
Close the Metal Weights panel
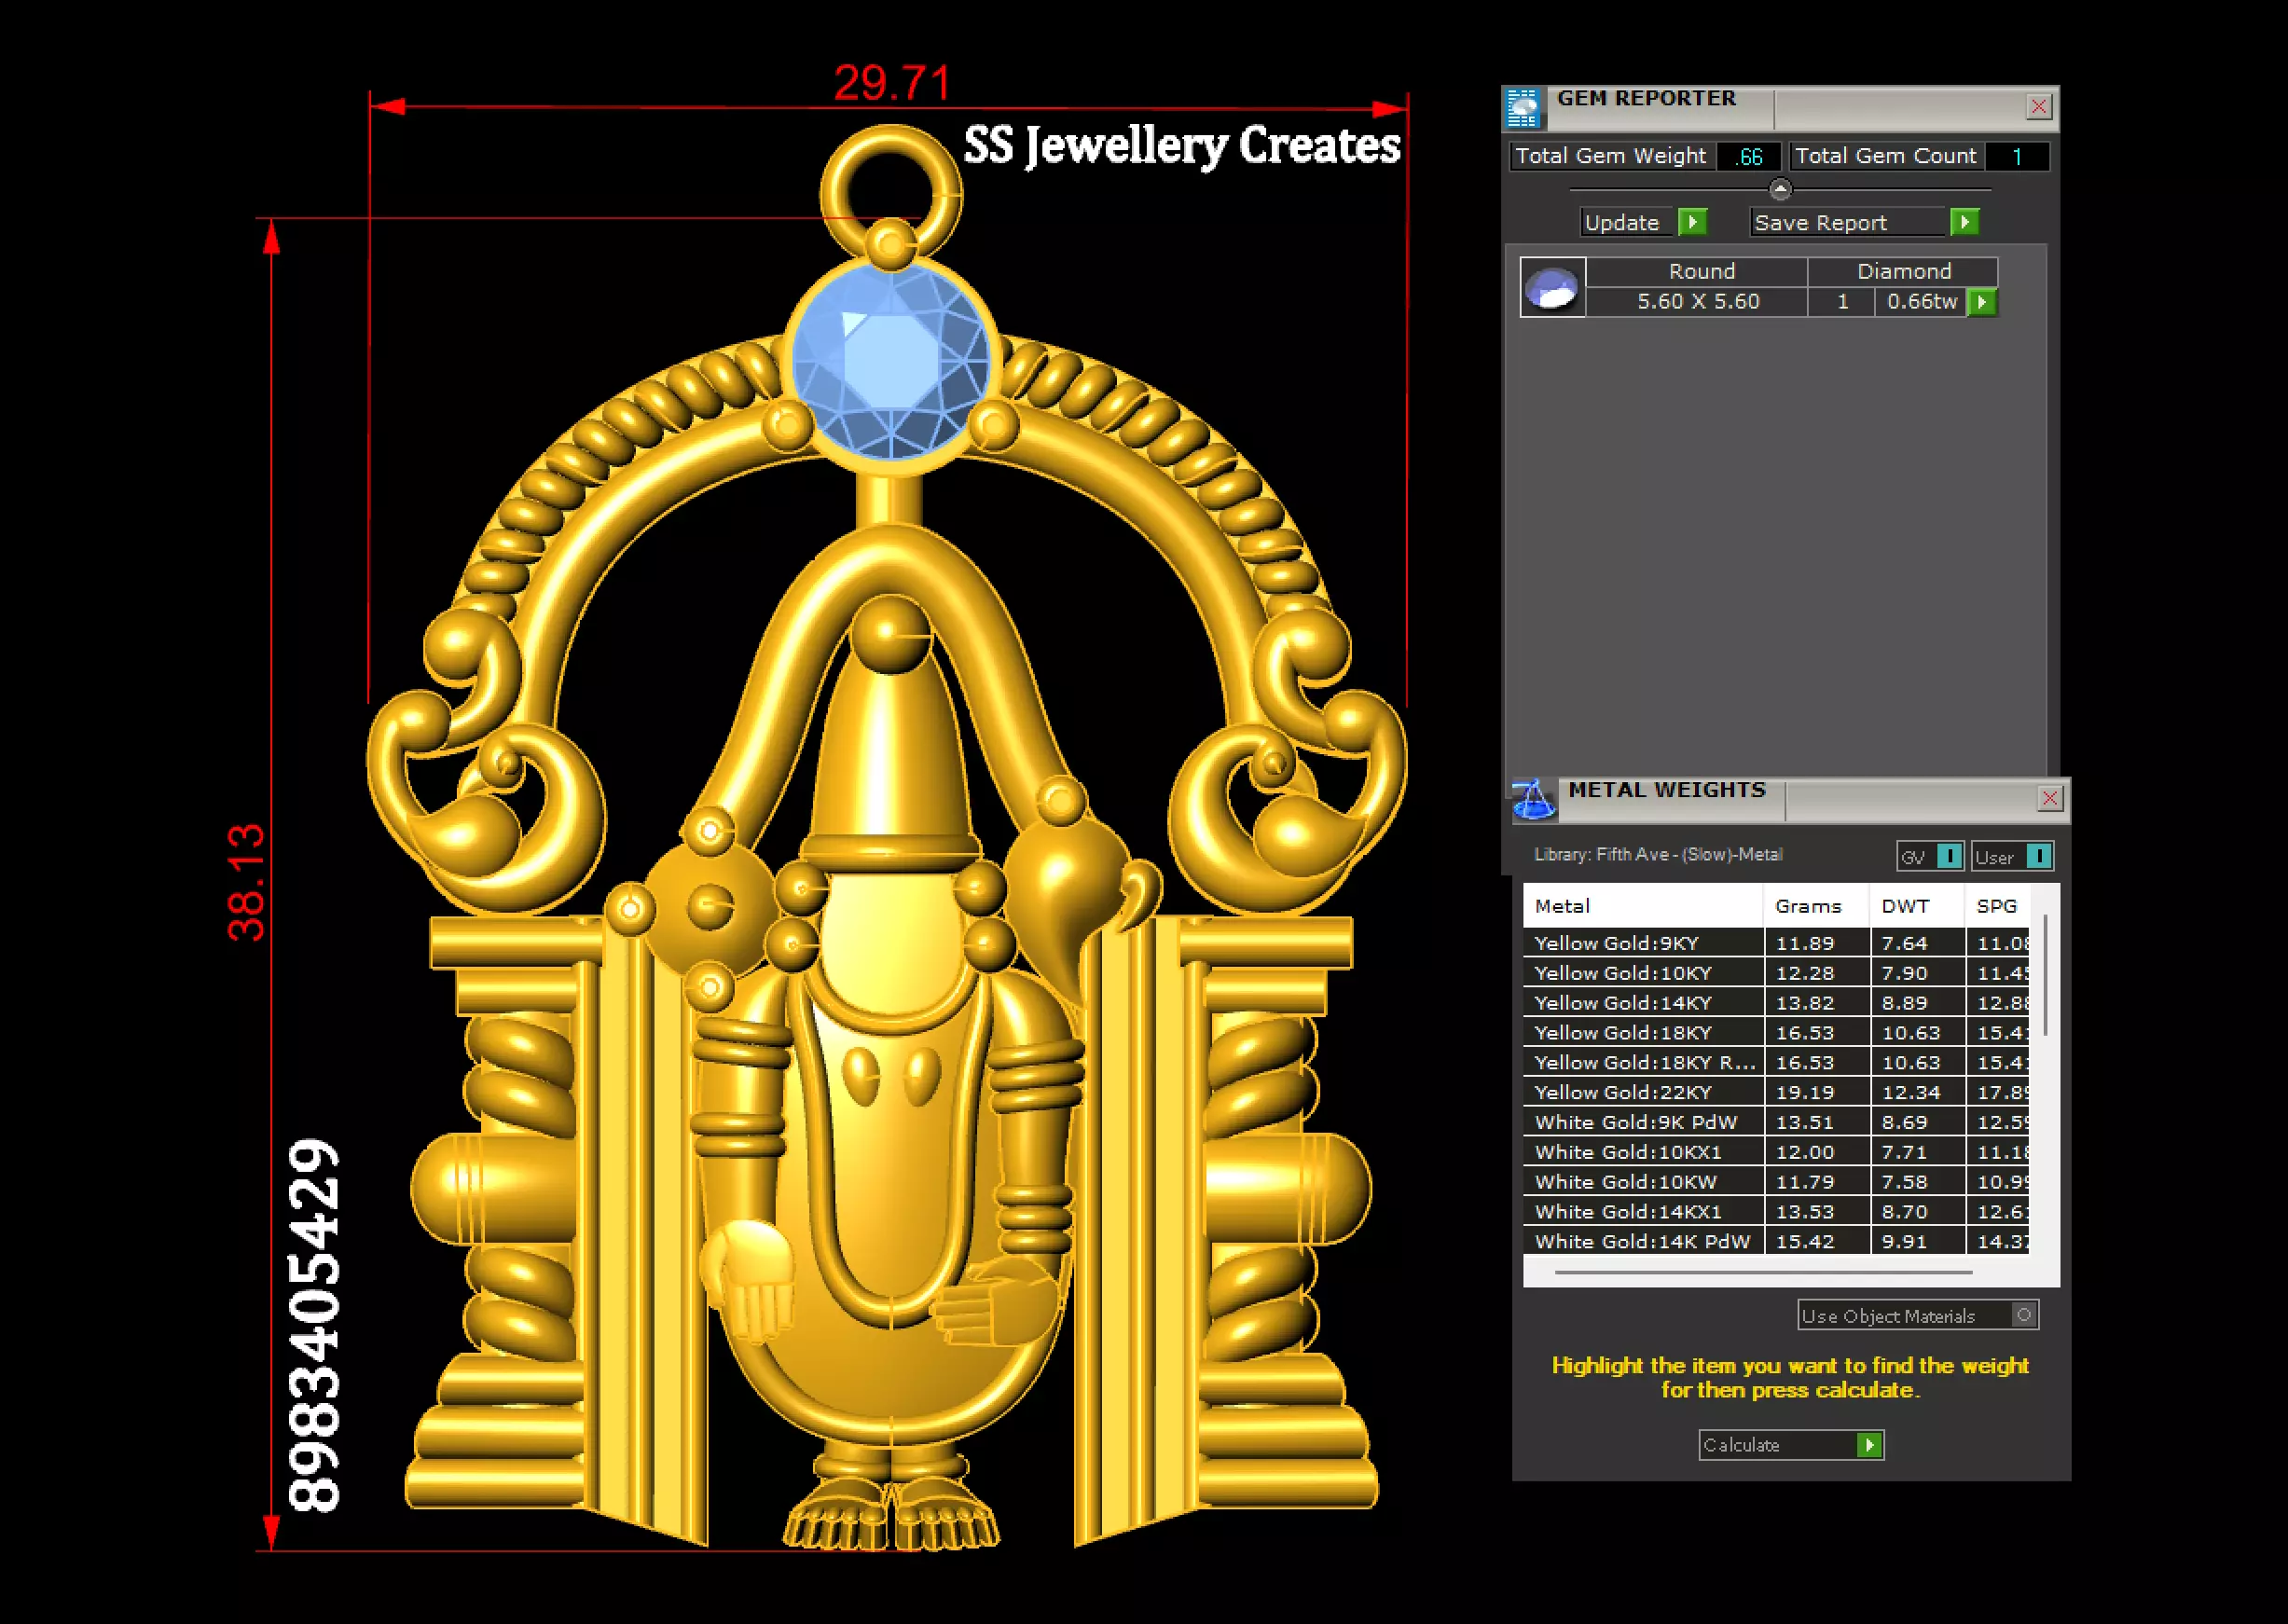point(2050,798)
